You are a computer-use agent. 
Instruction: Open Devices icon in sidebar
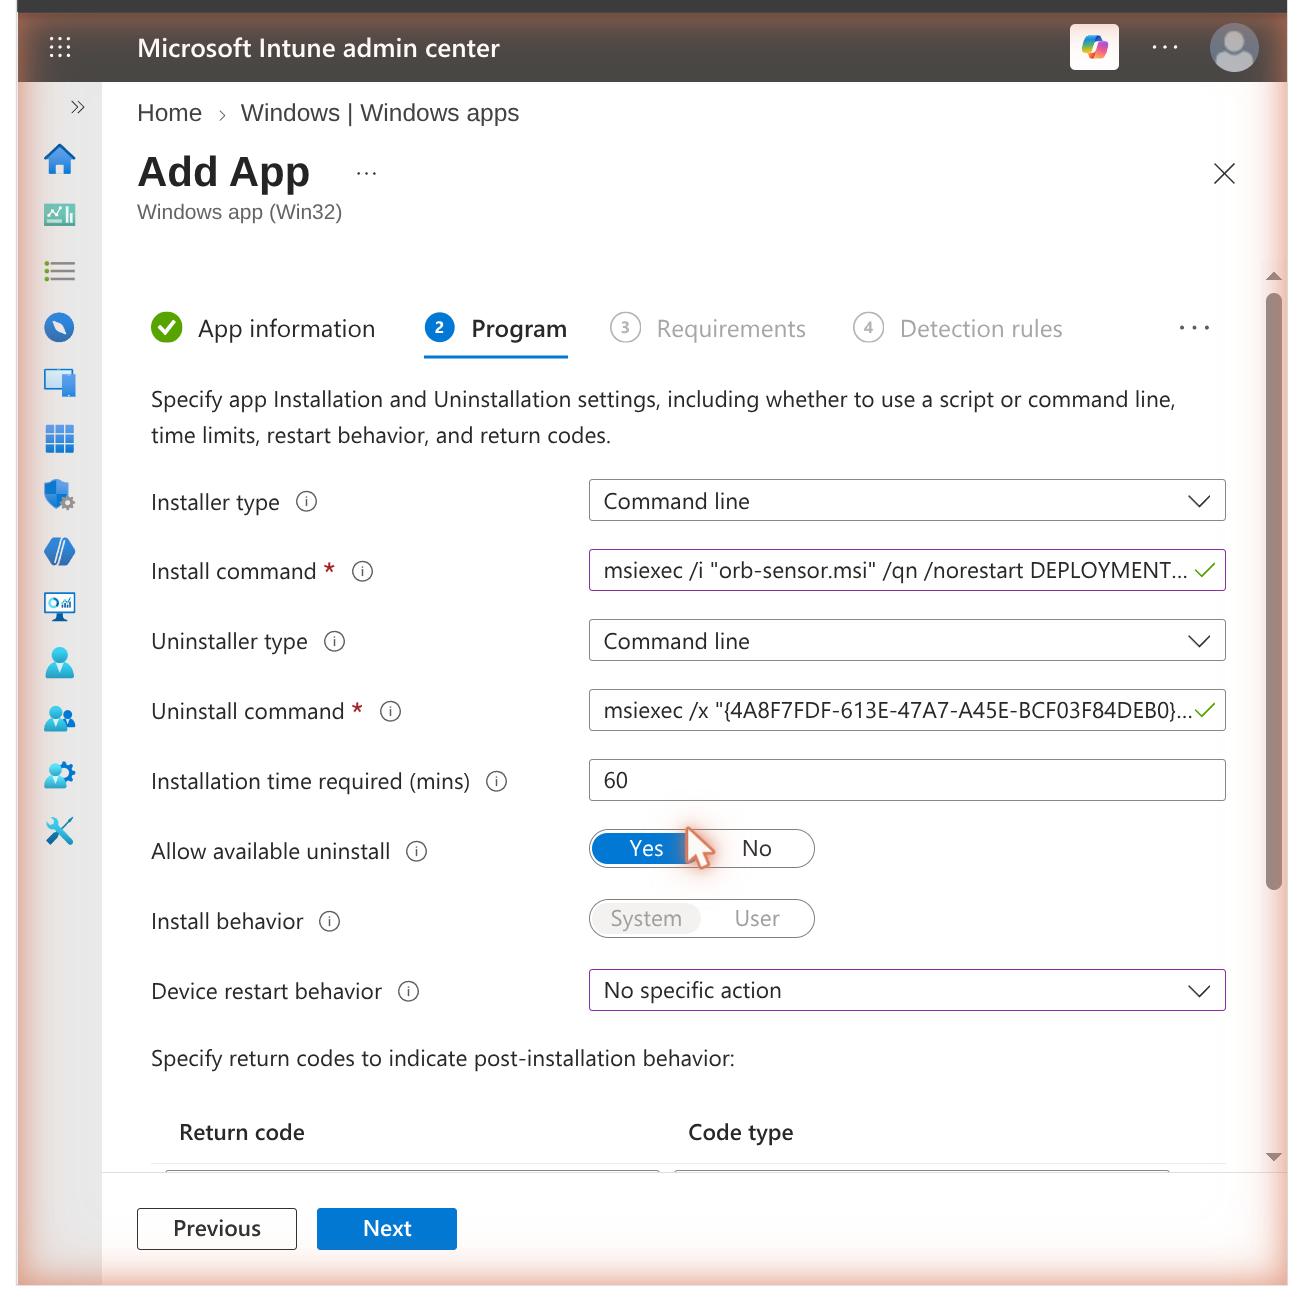click(x=60, y=383)
